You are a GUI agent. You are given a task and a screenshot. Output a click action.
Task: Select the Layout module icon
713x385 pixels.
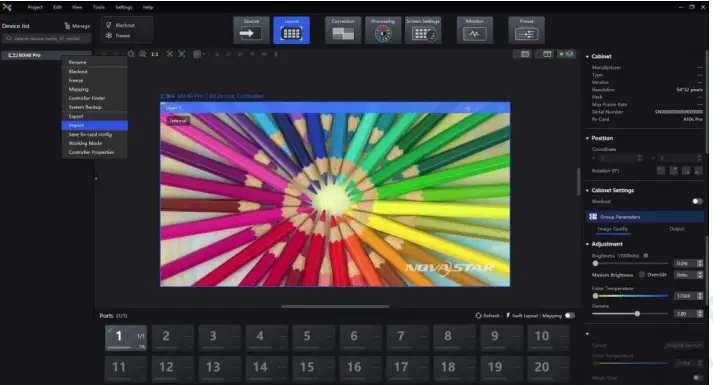pyautogui.click(x=291, y=30)
